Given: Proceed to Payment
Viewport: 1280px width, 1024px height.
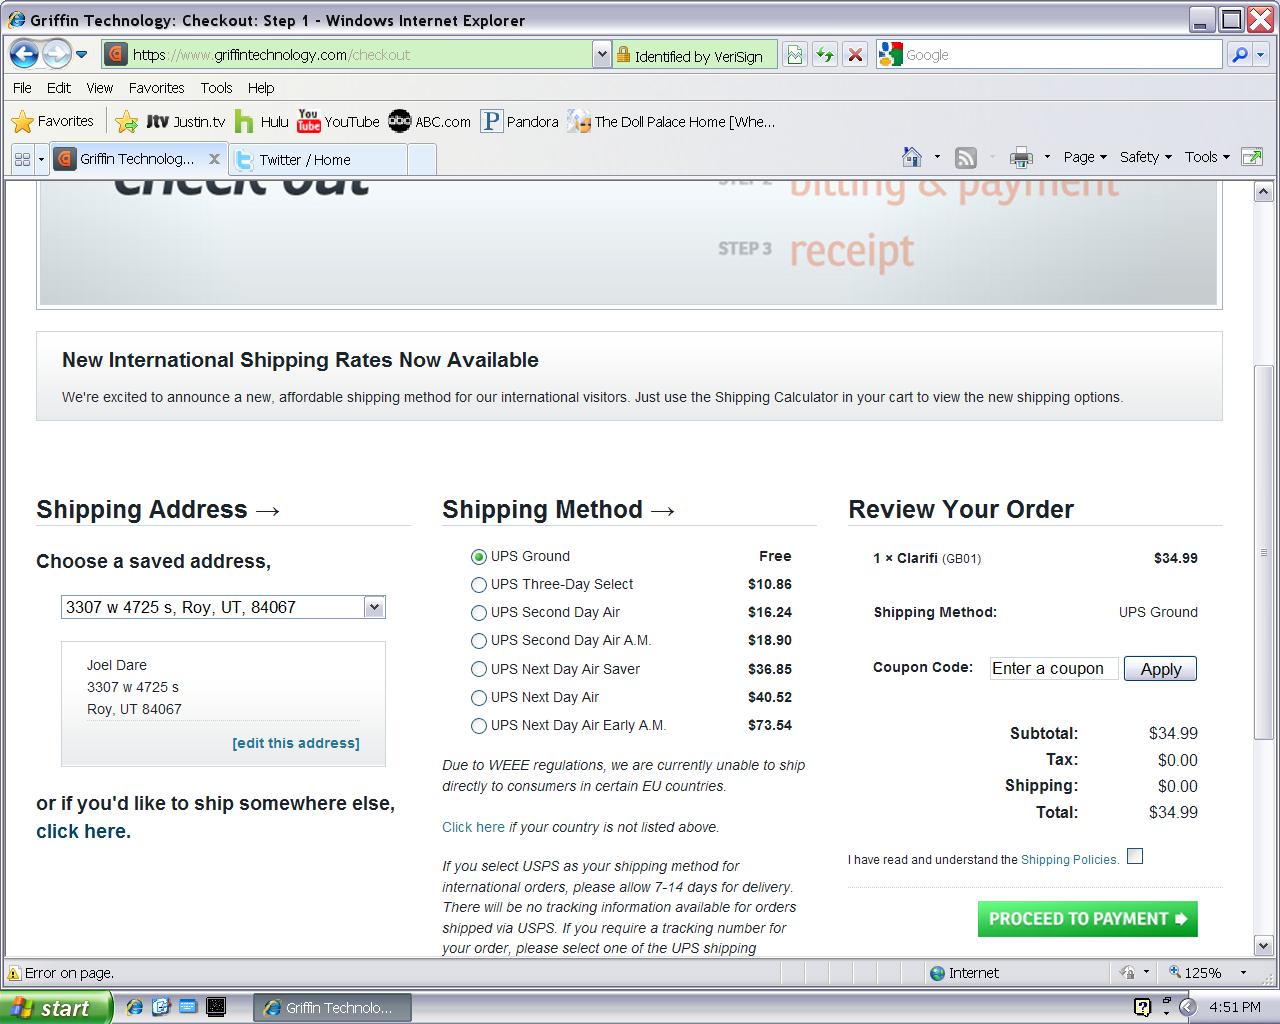Looking at the screenshot, I should [1088, 919].
